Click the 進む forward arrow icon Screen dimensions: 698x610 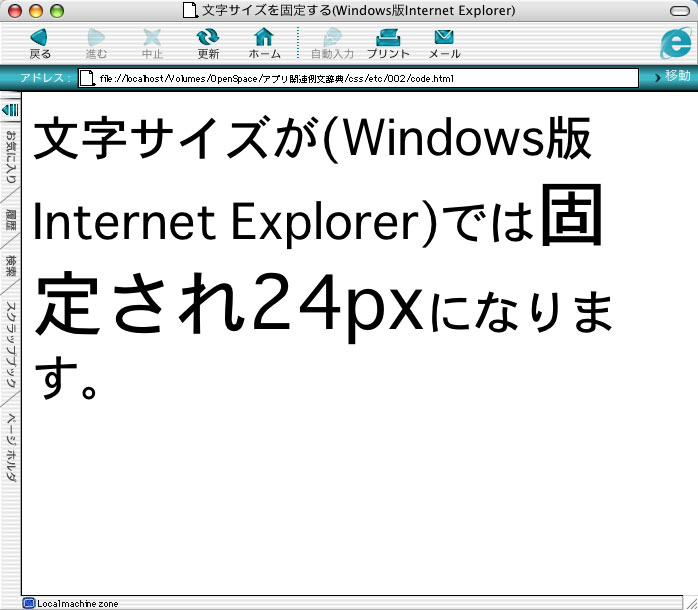[96, 37]
